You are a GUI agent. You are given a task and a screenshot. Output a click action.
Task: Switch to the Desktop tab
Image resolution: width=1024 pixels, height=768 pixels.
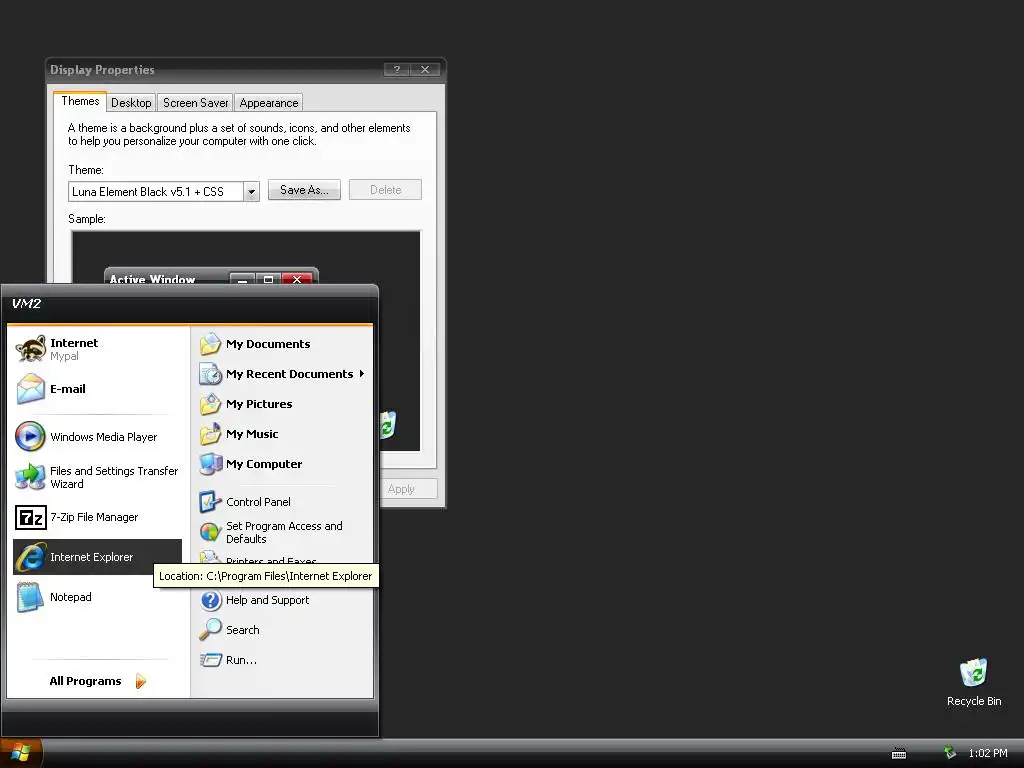(x=131, y=103)
